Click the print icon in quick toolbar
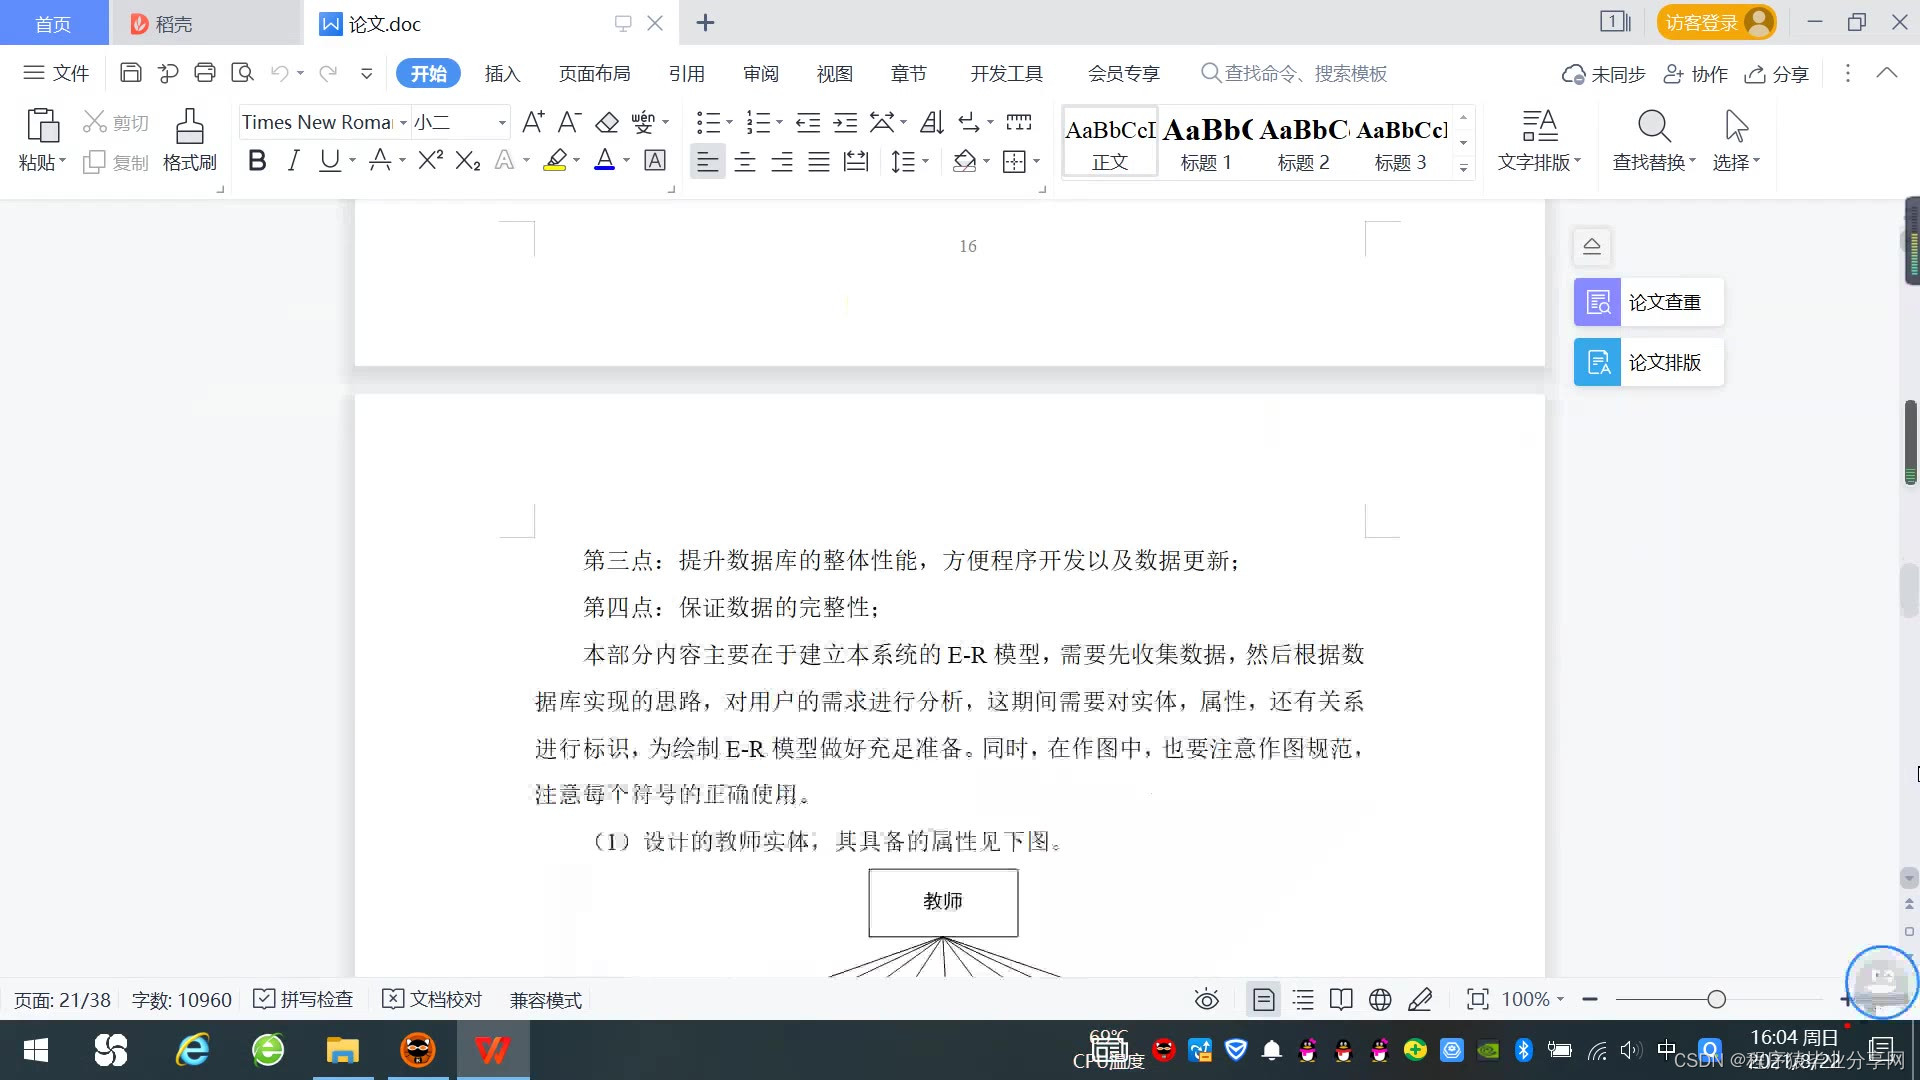1920x1080 pixels. pos(205,73)
